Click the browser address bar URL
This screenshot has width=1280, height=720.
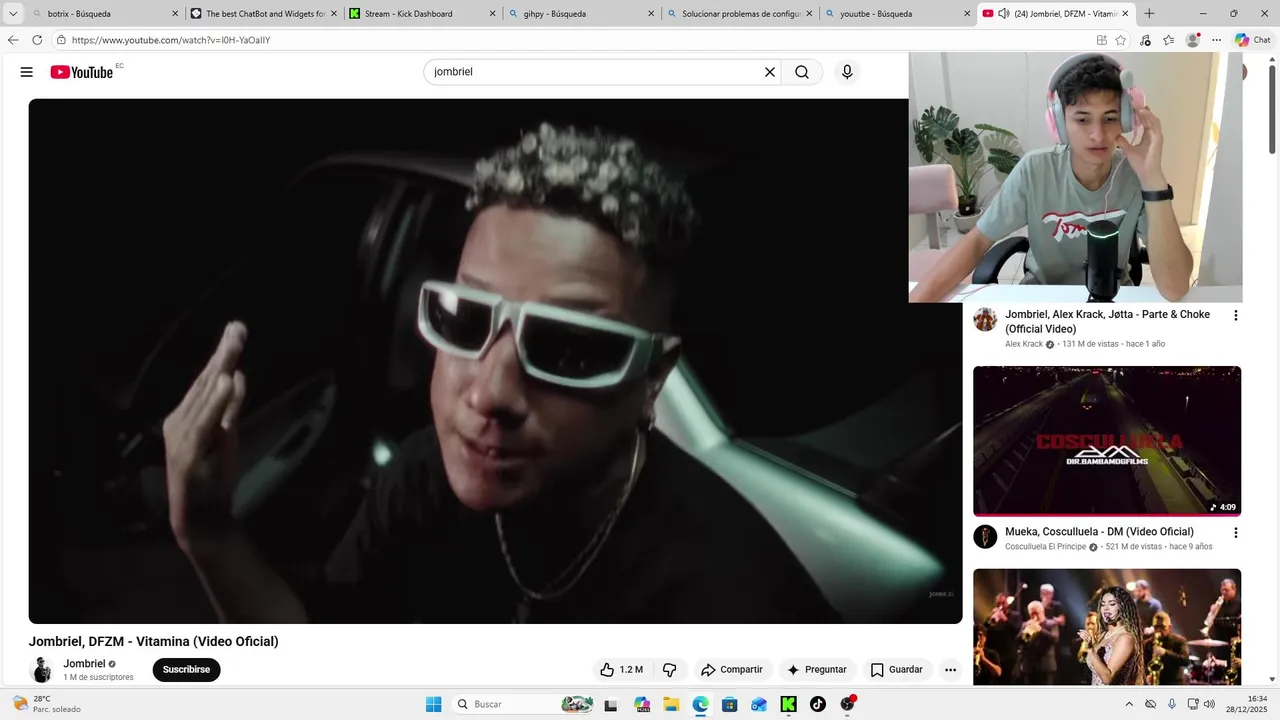171,40
